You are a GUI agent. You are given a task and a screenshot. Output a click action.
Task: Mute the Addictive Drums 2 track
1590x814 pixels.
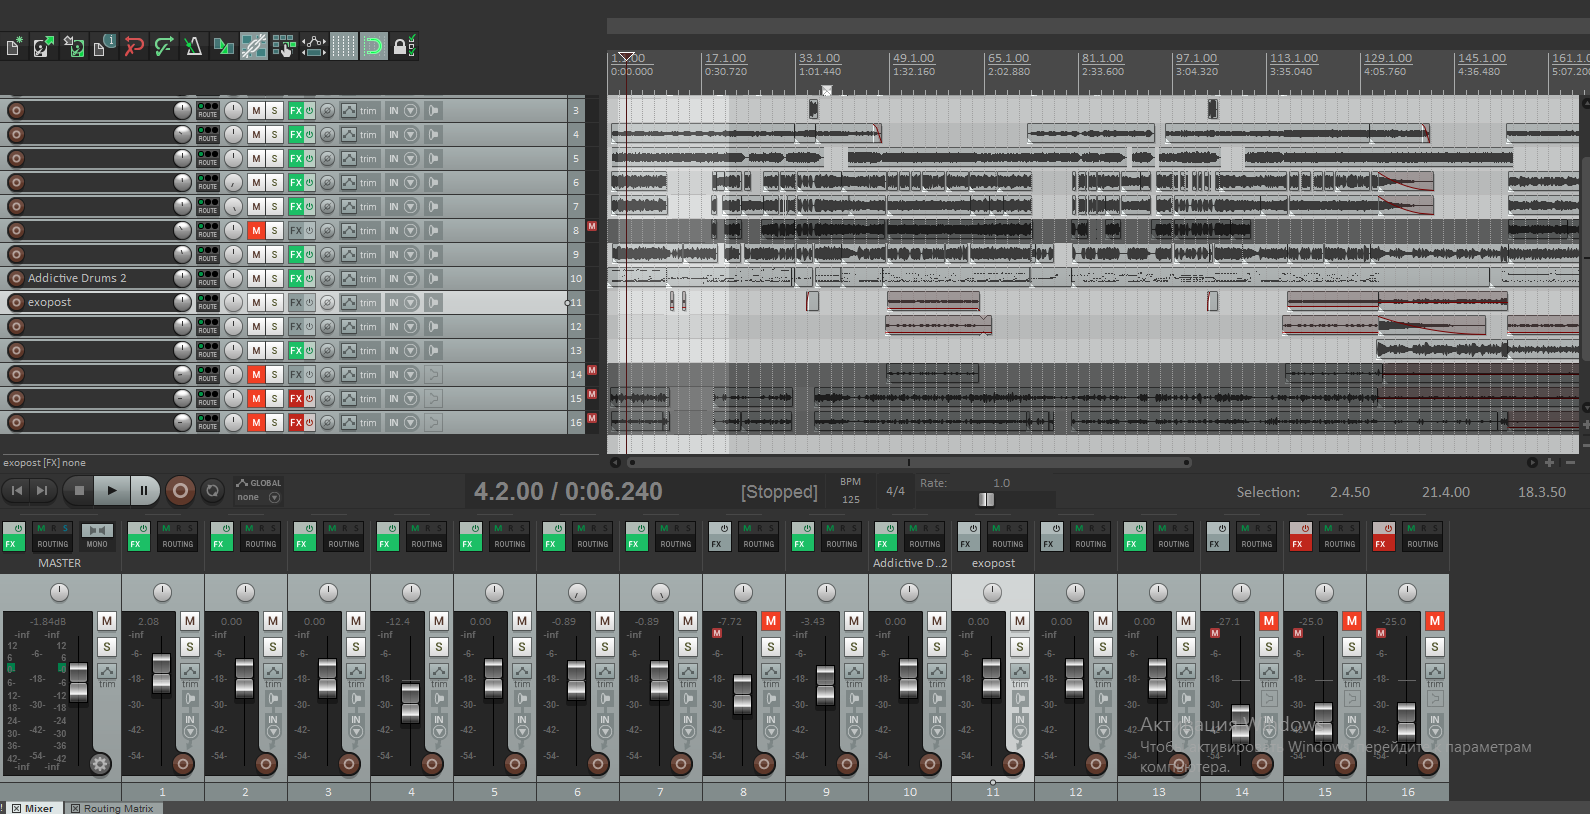click(256, 278)
